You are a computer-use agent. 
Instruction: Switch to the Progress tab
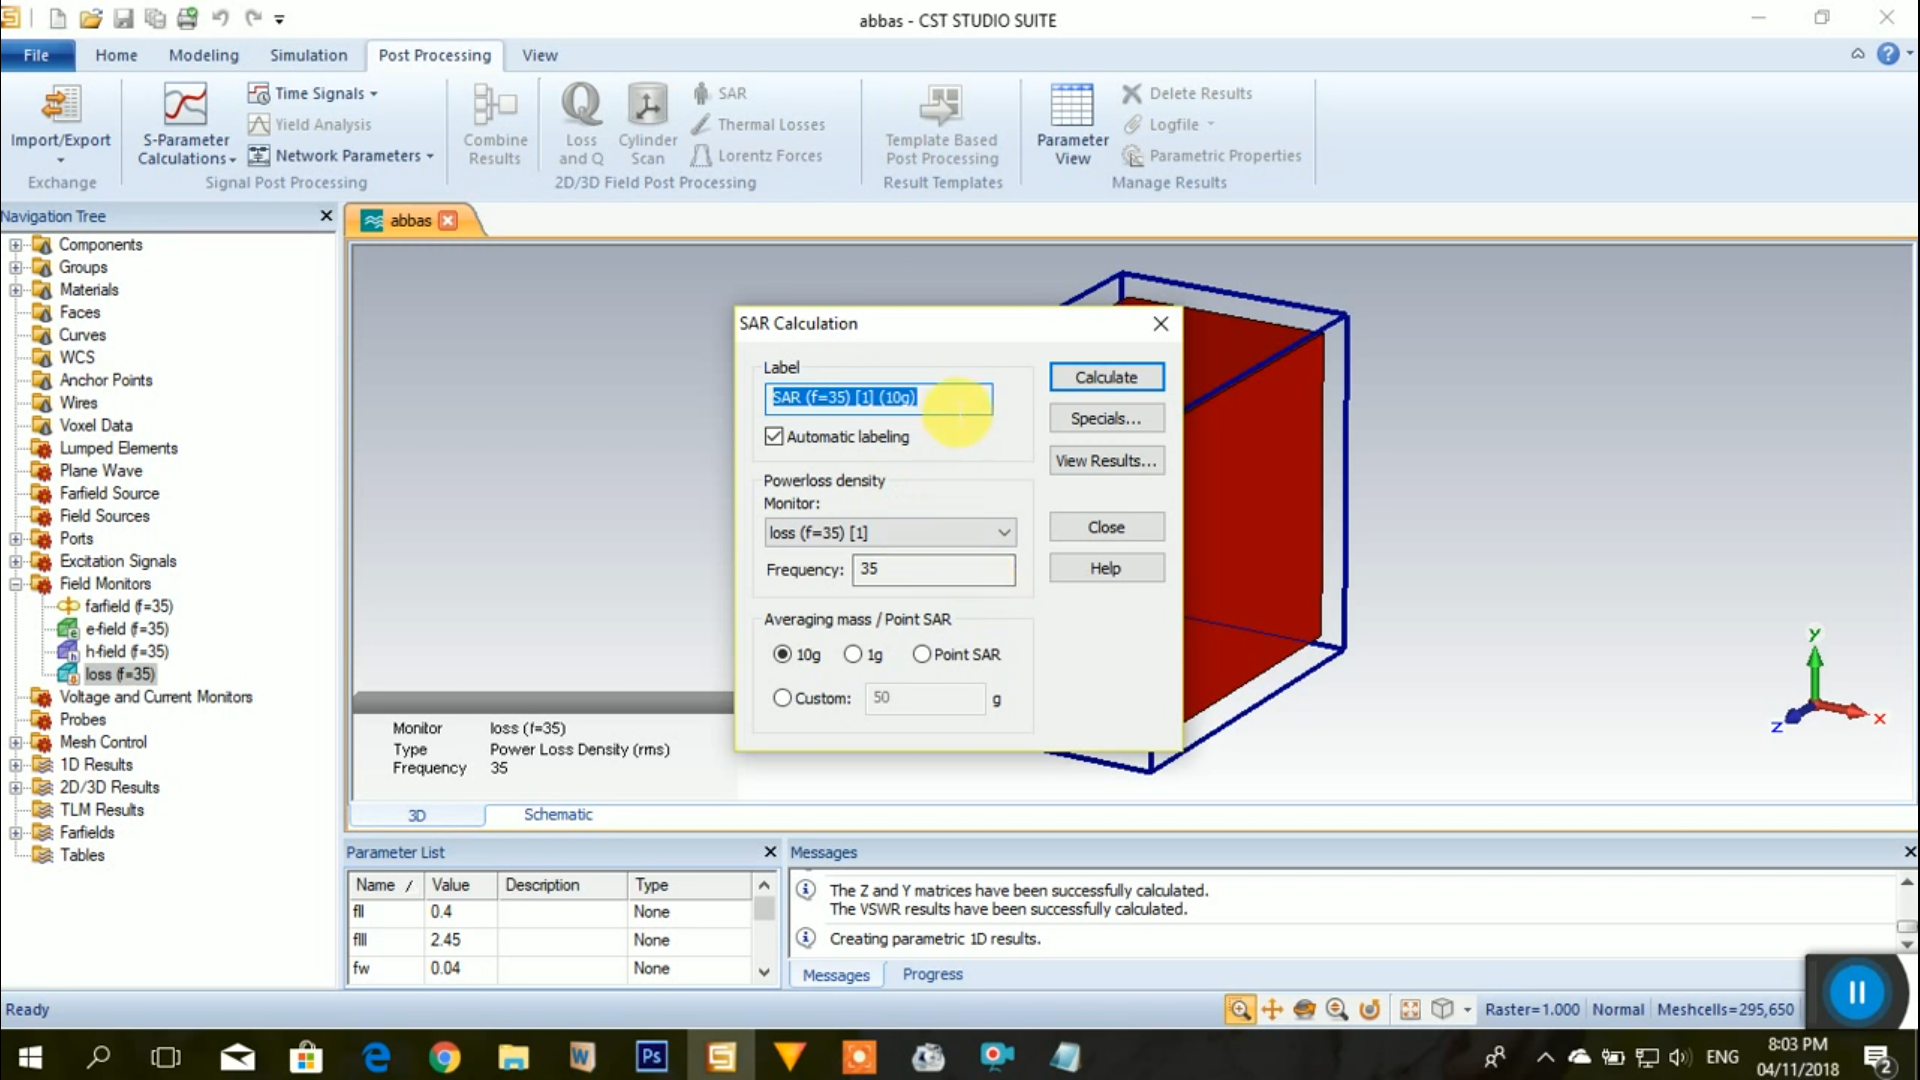coord(932,974)
